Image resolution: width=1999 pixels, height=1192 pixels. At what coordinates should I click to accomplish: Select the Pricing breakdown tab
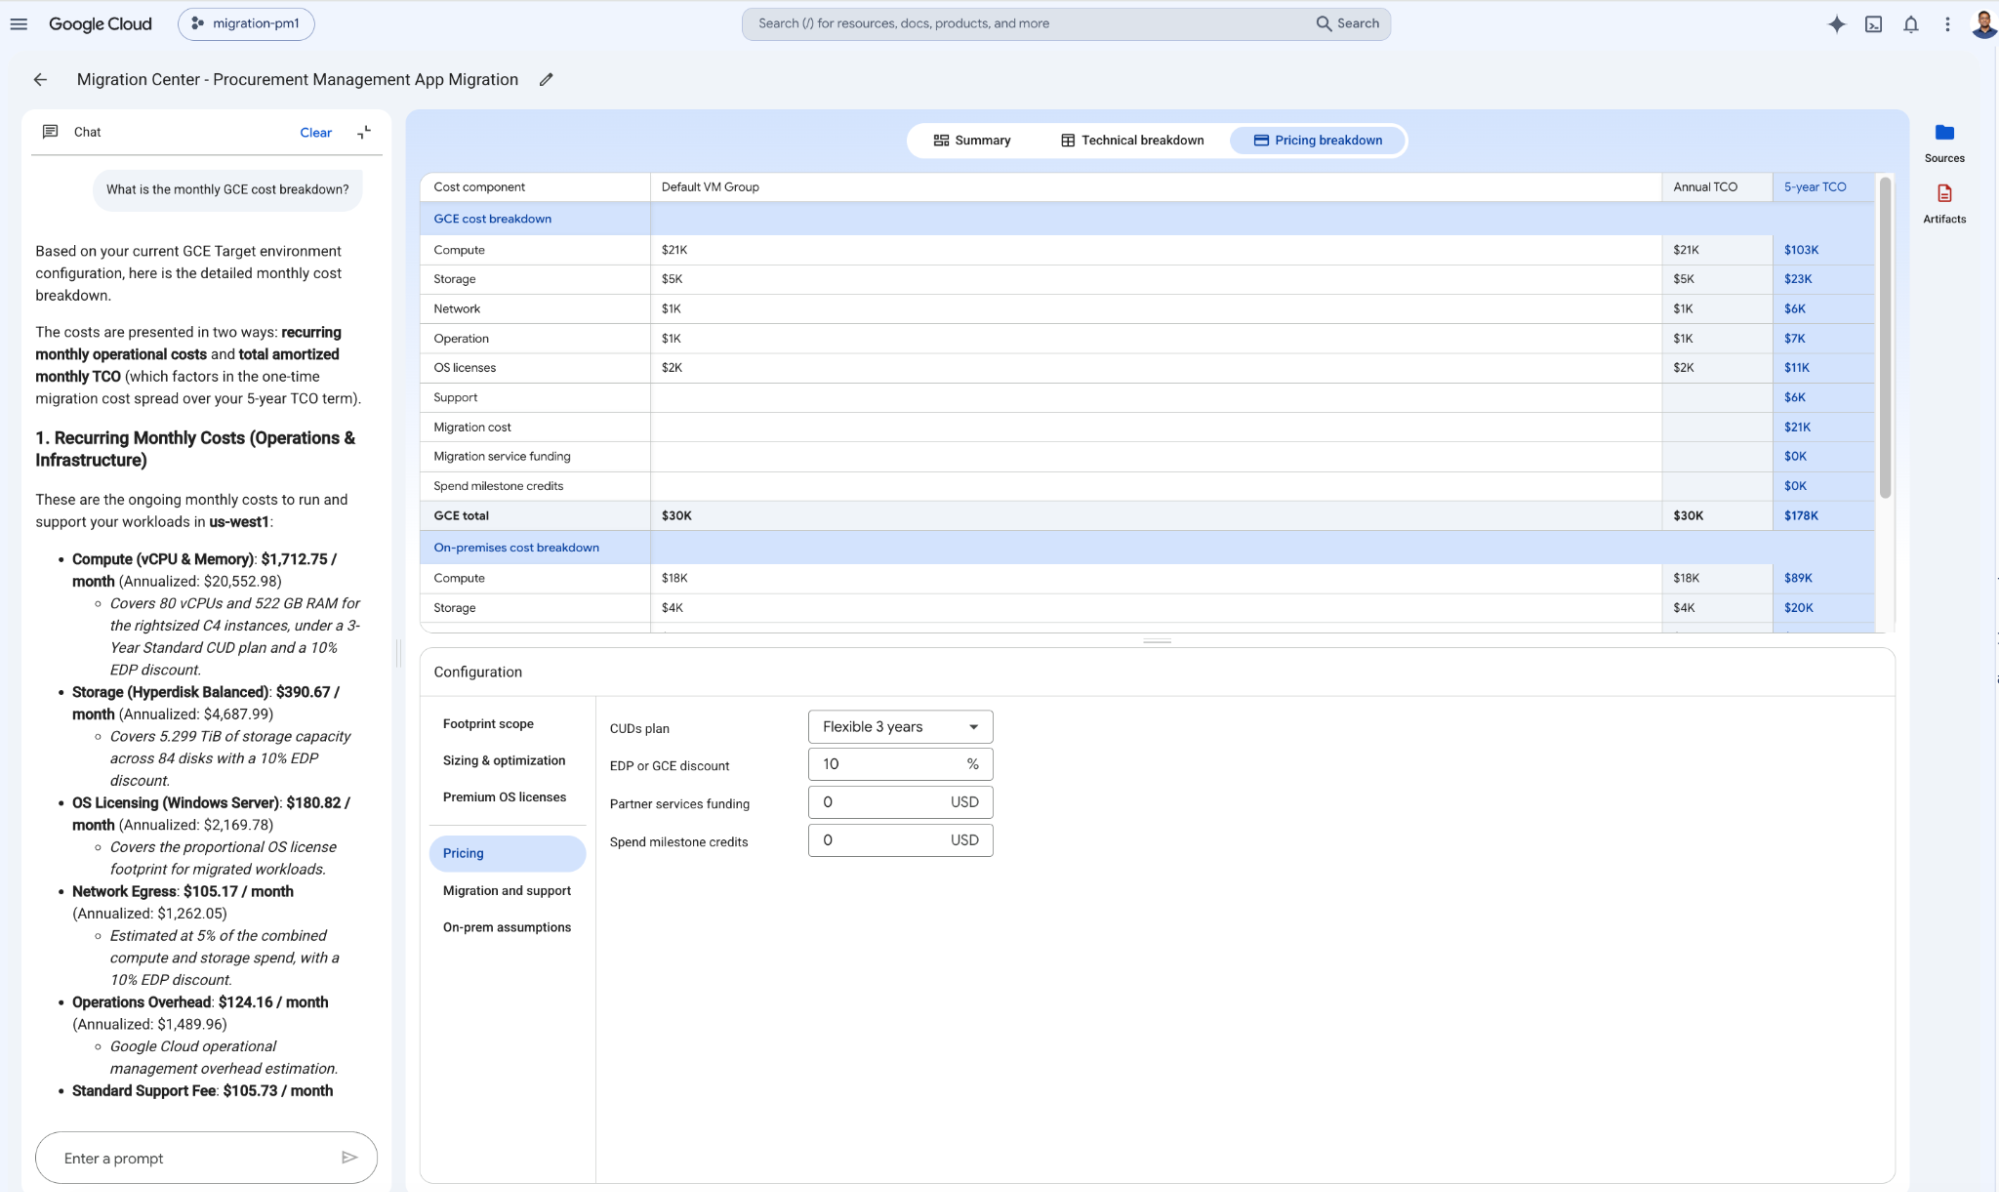[1318, 140]
